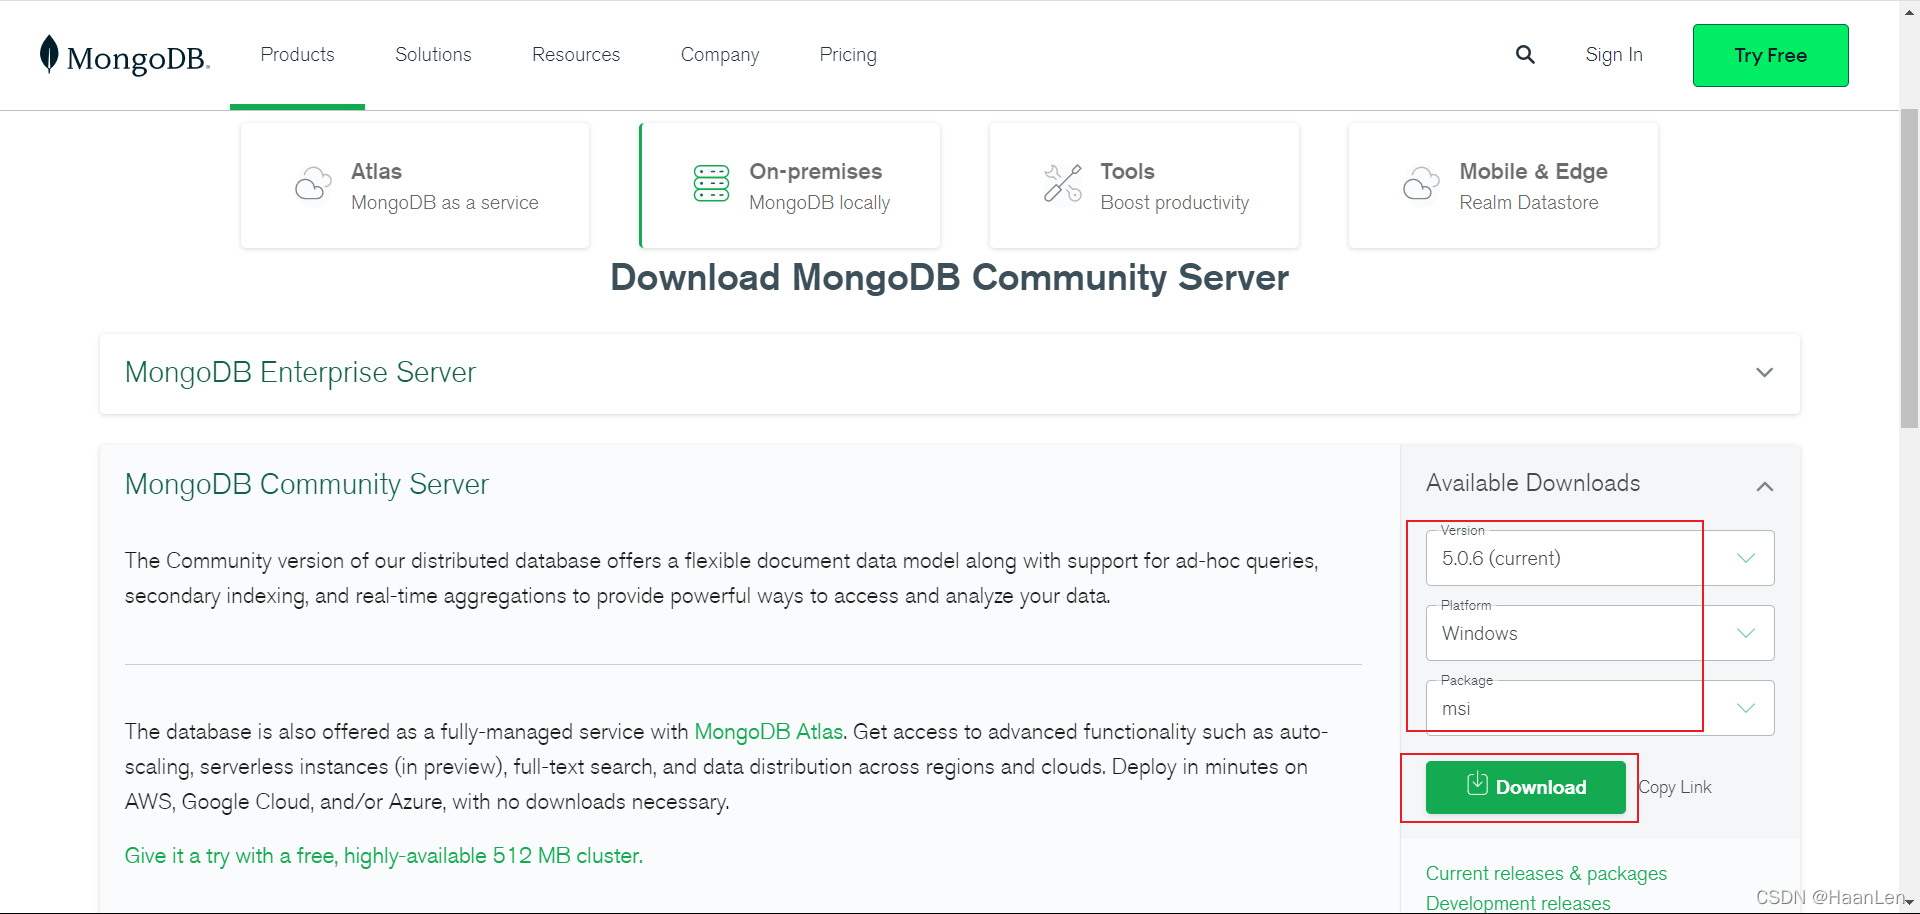This screenshot has height=914, width=1920.
Task: Open search with the magnifier icon
Action: (x=1525, y=55)
